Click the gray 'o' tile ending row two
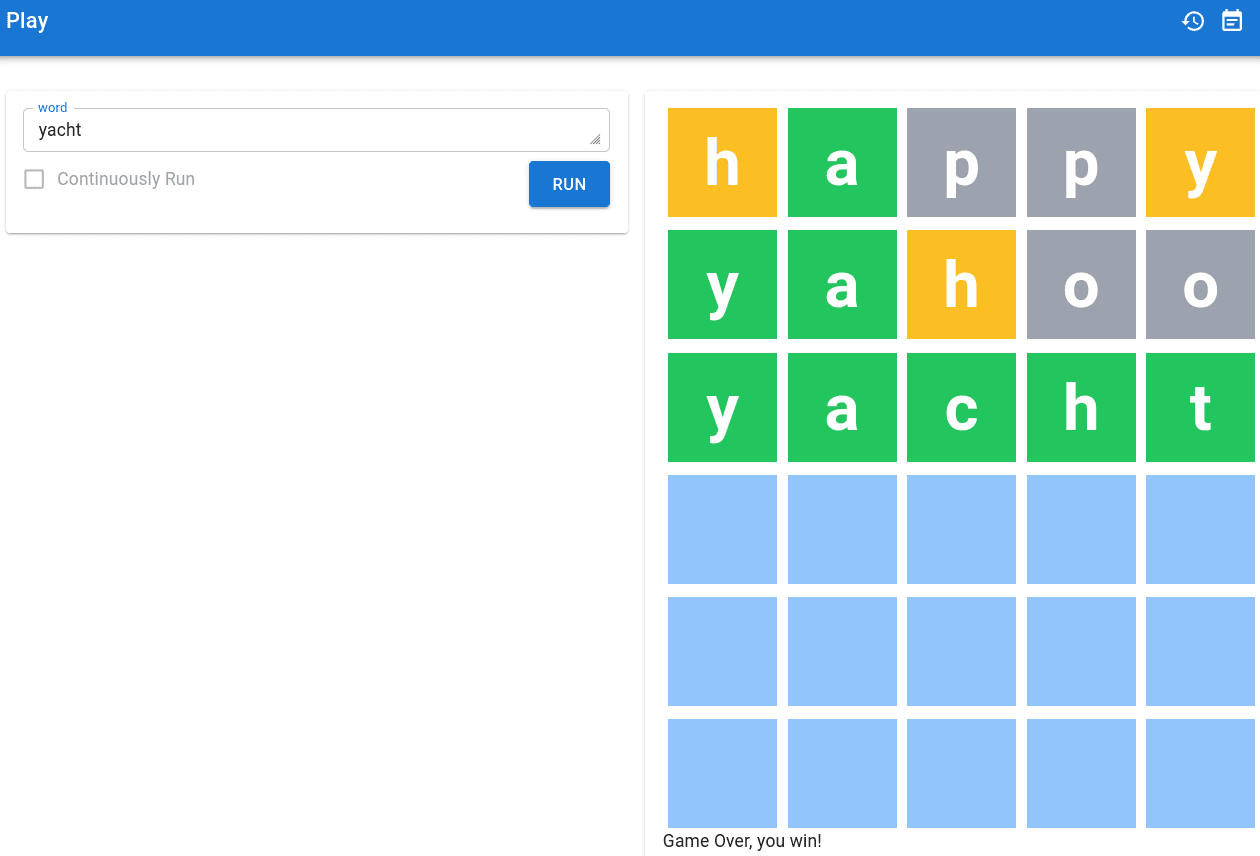Image resolution: width=1260 pixels, height=856 pixels. [x=1200, y=284]
